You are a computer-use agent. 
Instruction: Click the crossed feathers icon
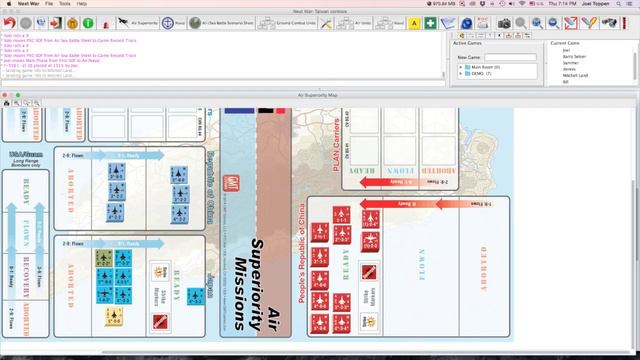tap(589, 23)
